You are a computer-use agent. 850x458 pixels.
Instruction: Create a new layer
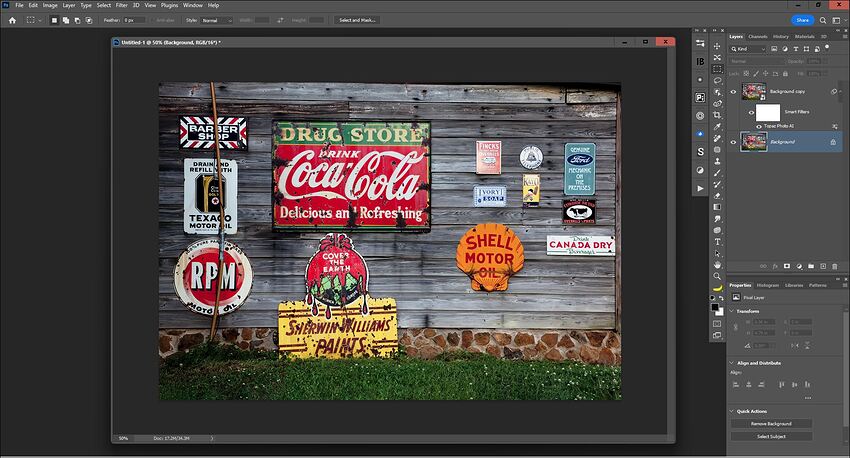[823, 266]
